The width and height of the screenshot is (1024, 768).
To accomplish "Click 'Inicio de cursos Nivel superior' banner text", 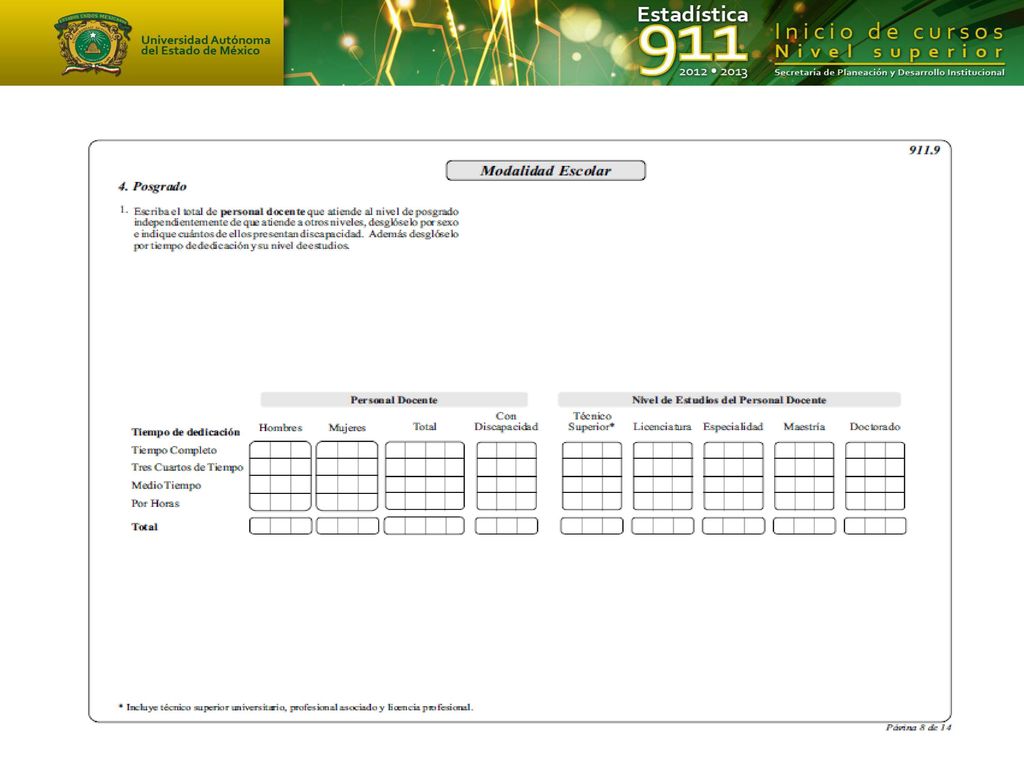I will [889, 41].
